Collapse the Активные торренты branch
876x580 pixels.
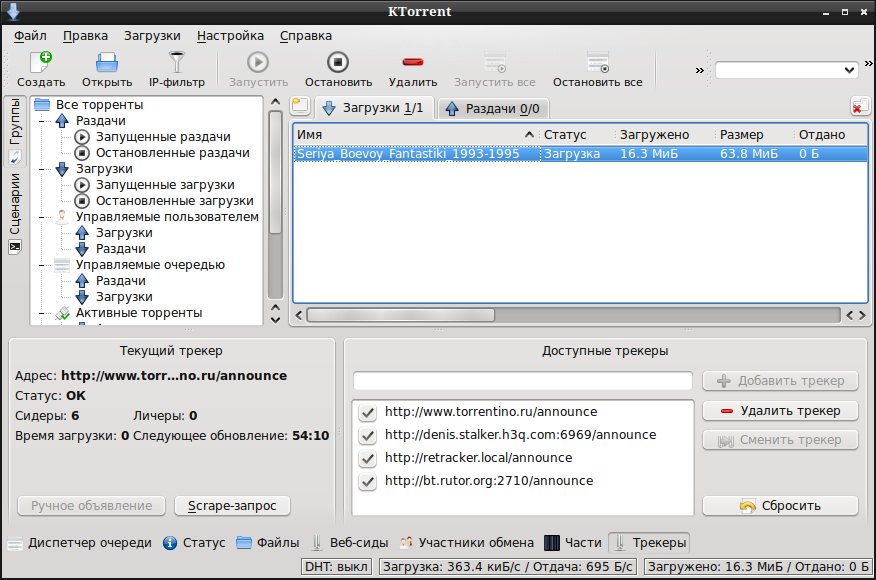[x=42, y=313]
